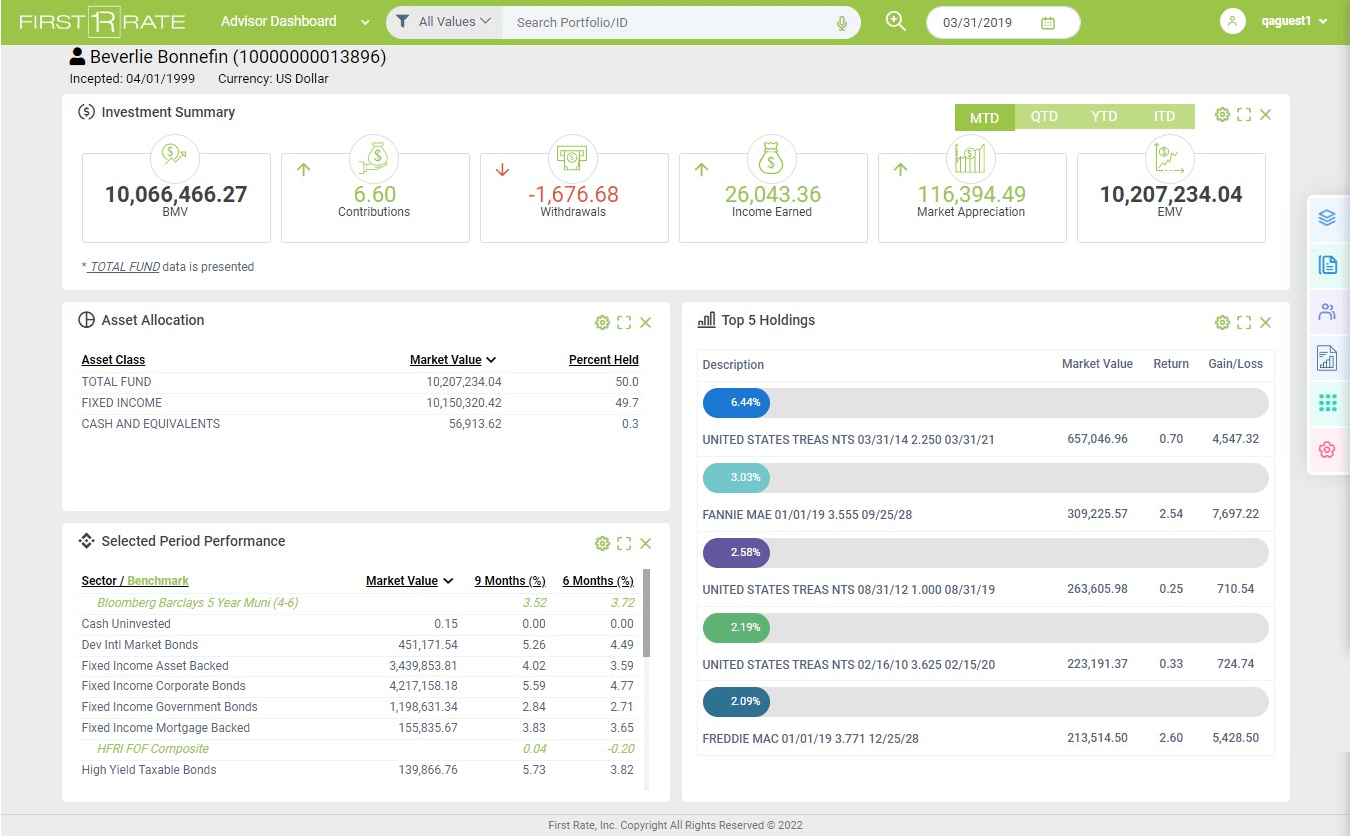Click the TOTAL FUND link

tap(125, 267)
